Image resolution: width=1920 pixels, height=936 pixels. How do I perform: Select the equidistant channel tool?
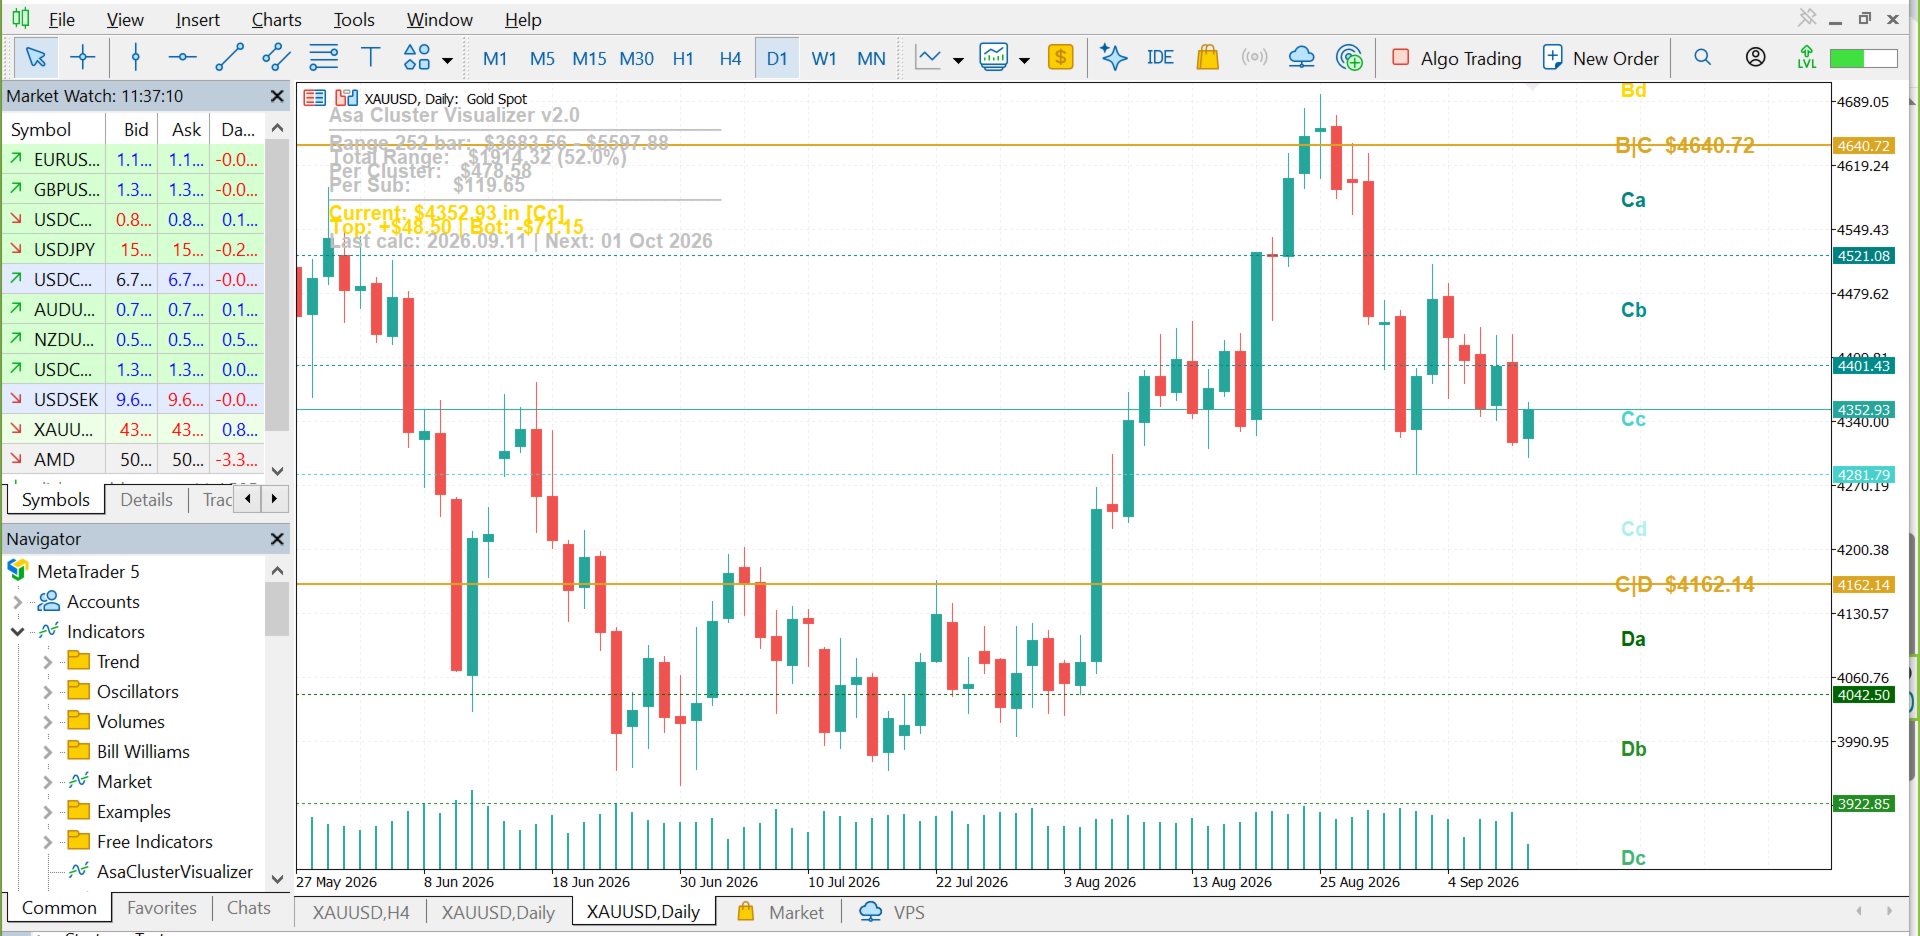pos(276,57)
